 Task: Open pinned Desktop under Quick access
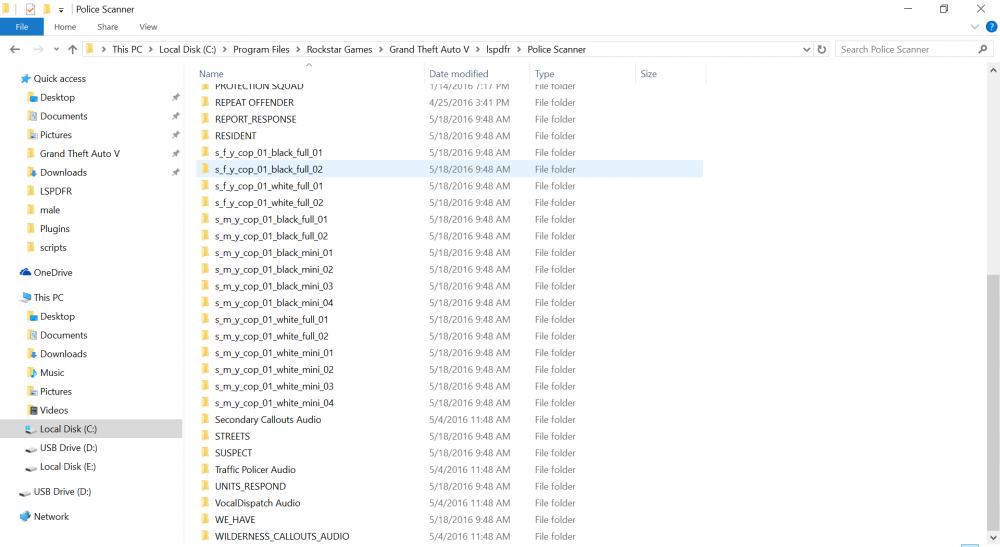(57, 98)
